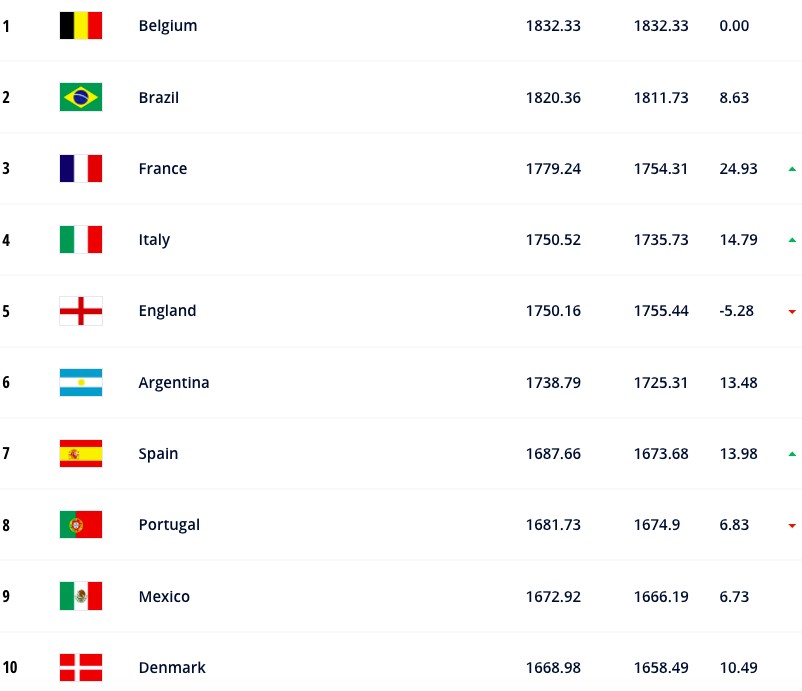Click Spain's green up arrow indicator
Viewport: 802px width, 691px height.
[x=792, y=454]
